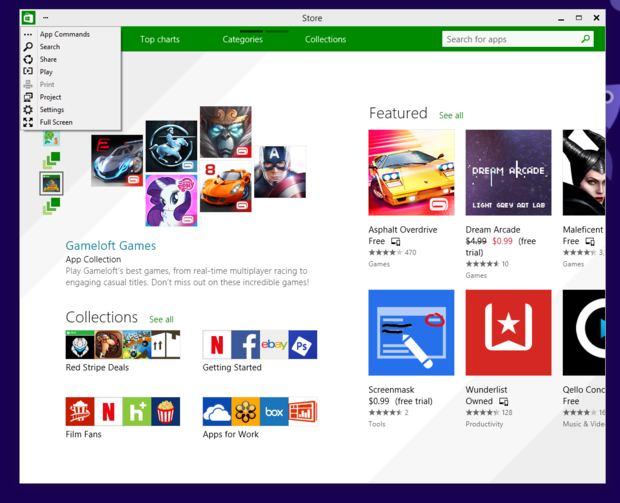
Task: Open the Collections tab
Action: pos(325,39)
